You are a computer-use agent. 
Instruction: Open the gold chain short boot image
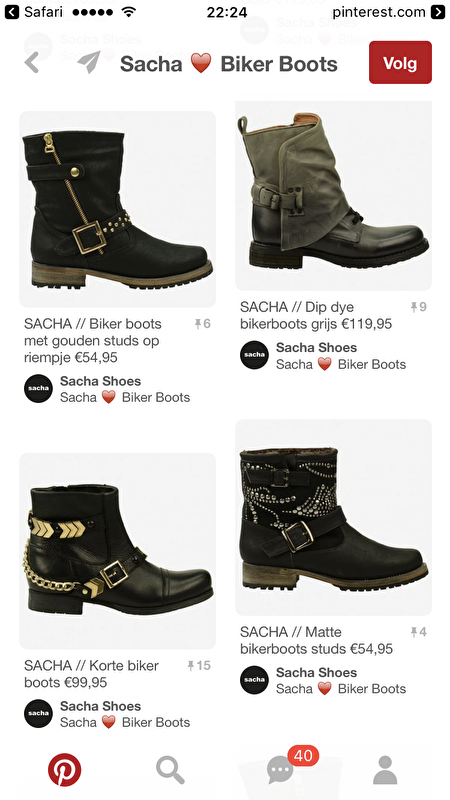[117, 551]
